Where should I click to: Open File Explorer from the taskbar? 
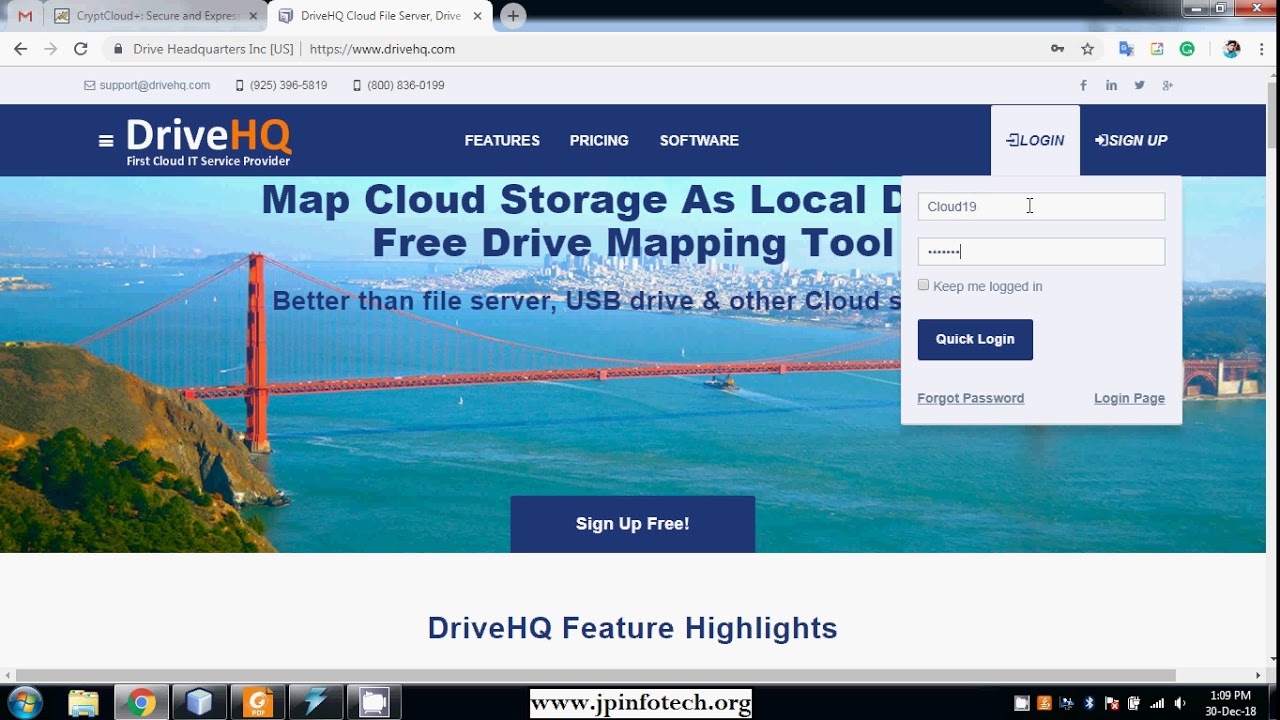click(84, 703)
